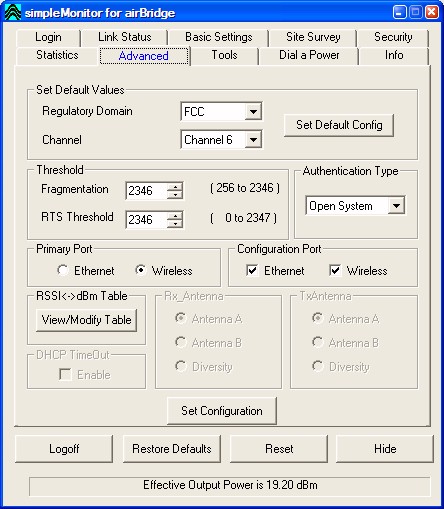
Task: Expand the Authentication Type Open System dropdown
Action: [x=396, y=206]
